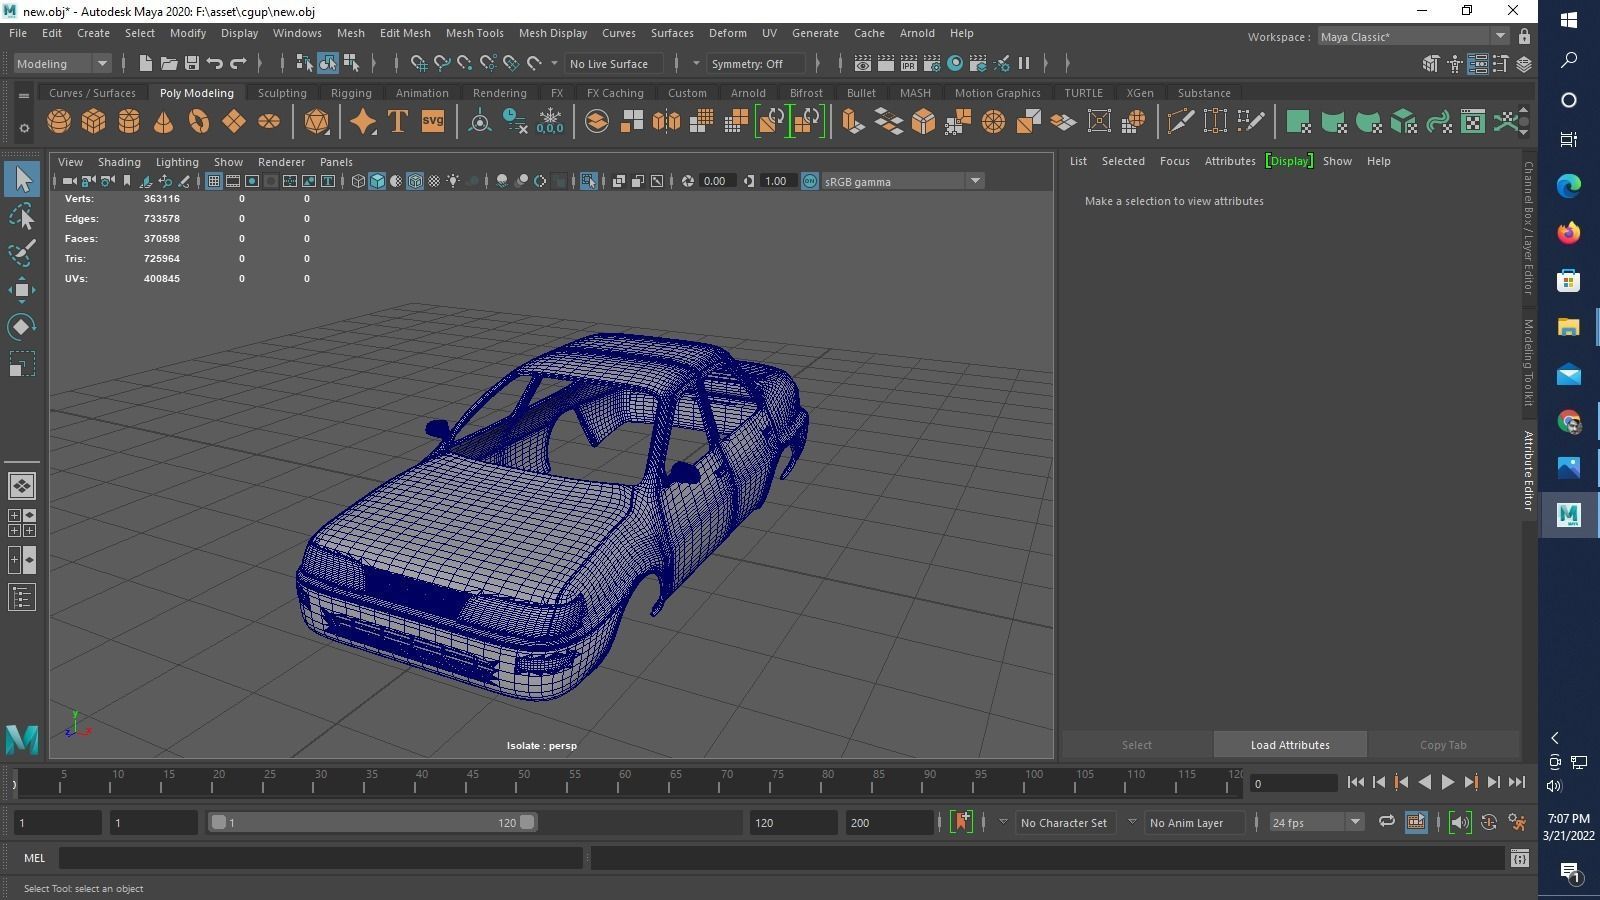Switch to the Sculpting shelf tab
The image size is (1600, 900).
(282, 93)
